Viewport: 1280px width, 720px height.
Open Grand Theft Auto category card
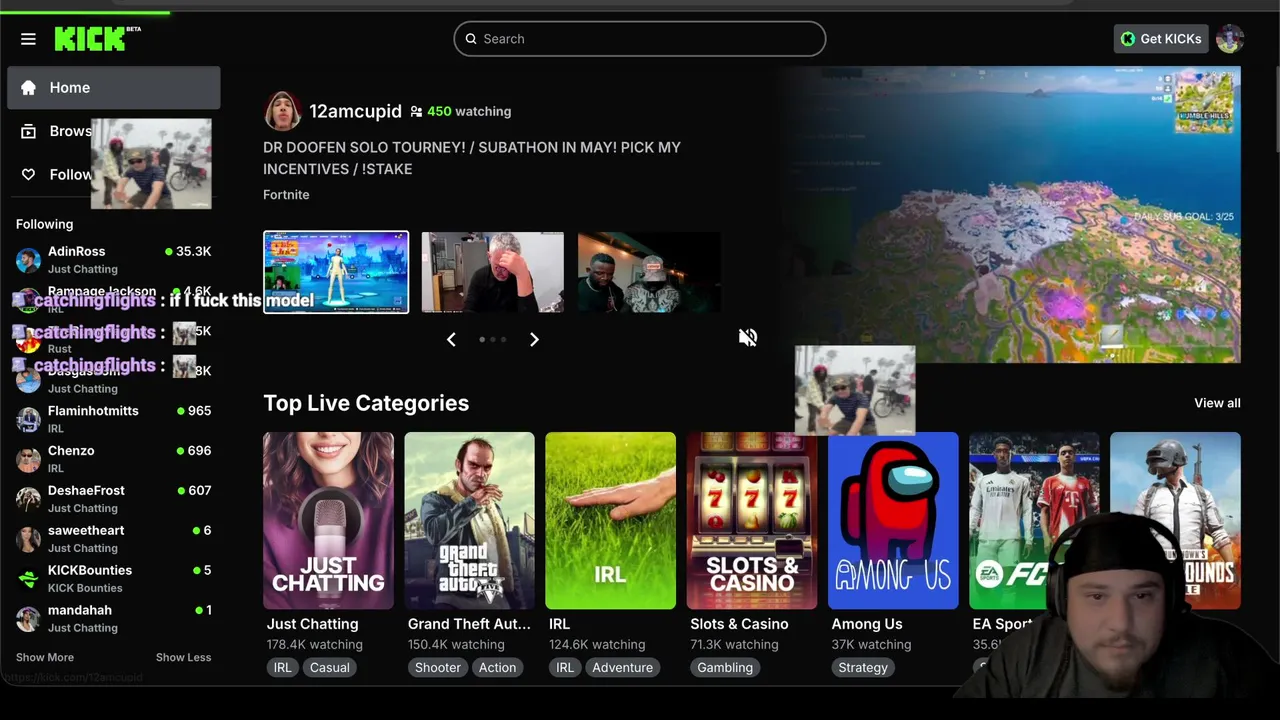point(469,520)
